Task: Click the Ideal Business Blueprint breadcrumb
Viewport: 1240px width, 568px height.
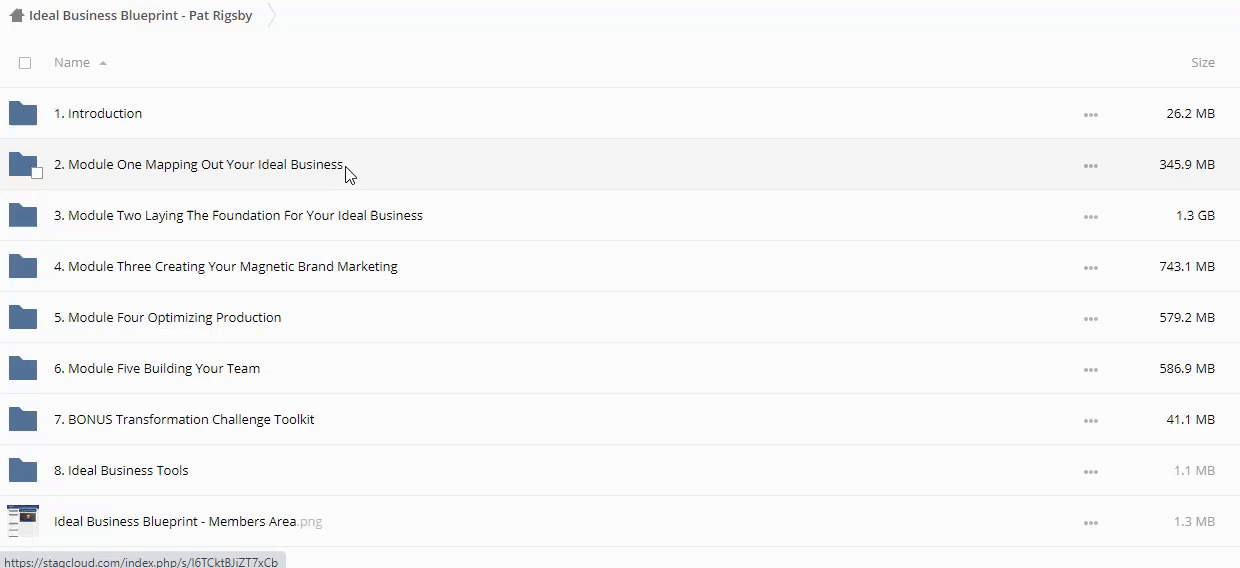Action: (140, 16)
